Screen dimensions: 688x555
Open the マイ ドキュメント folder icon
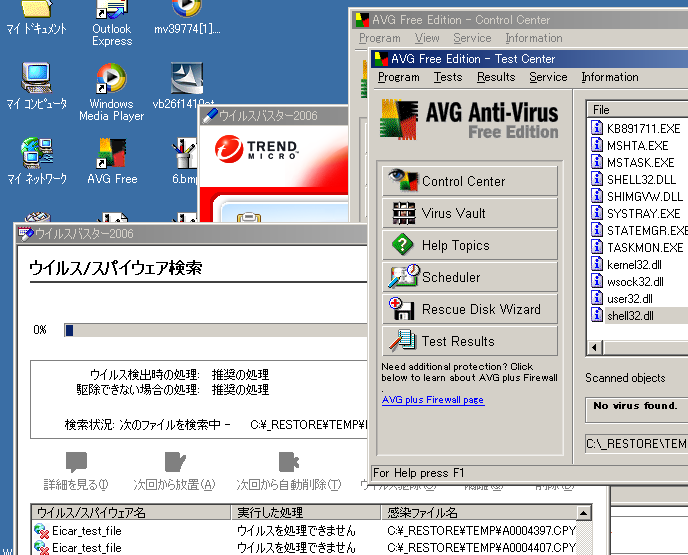point(37,18)
